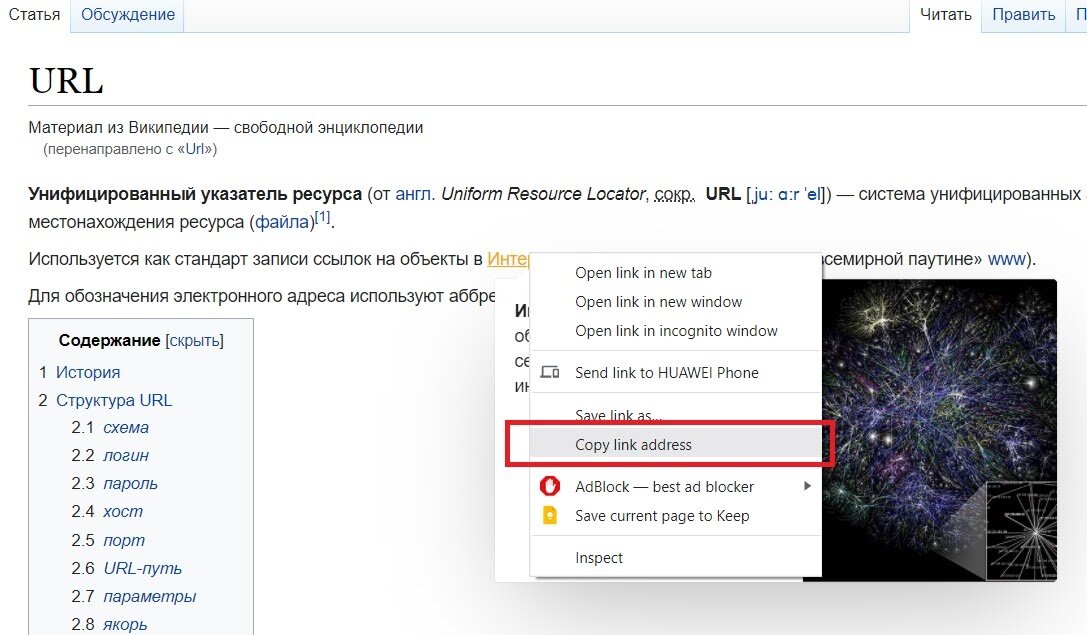Screen dimensions: 1087x635
Task: Click the yellow Keep icon in menu
Action: pyautogui.click(x=550, y=515)
